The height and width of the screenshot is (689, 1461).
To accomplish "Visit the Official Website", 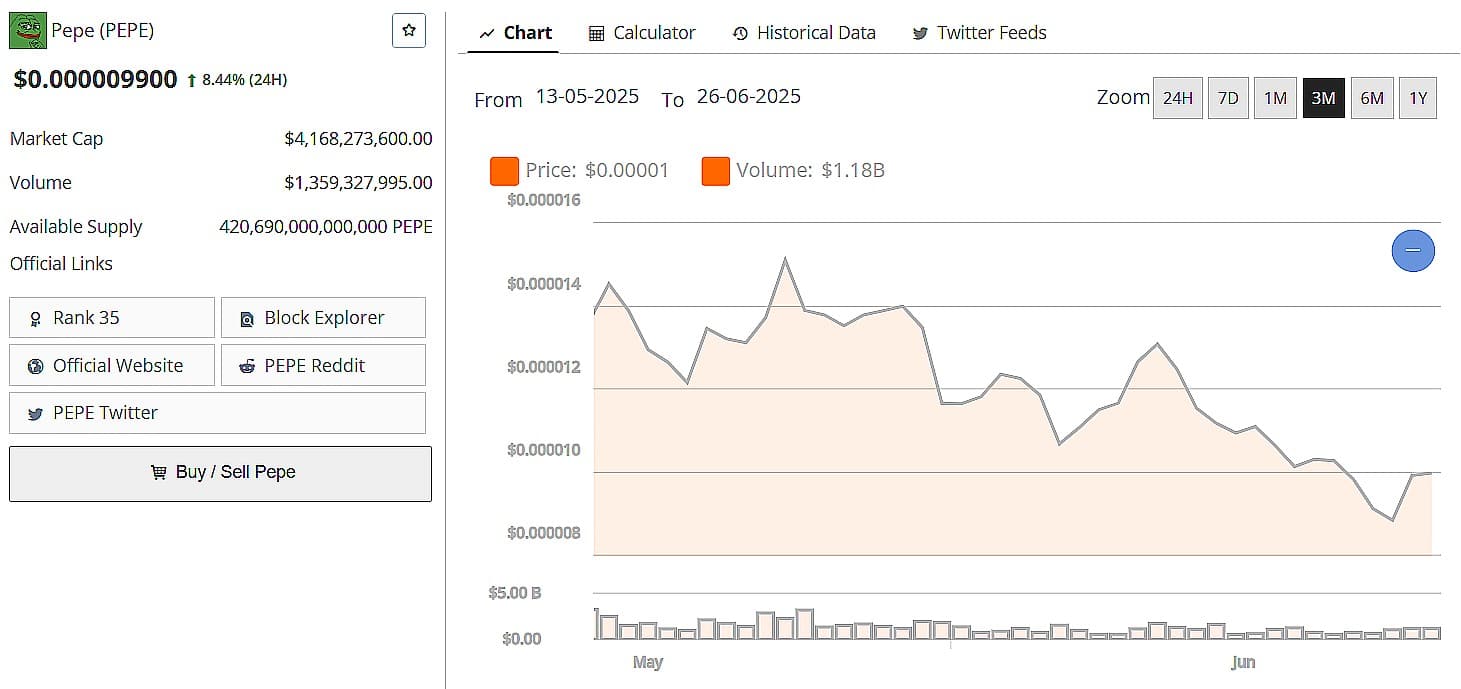I will (x=112, y=365).
